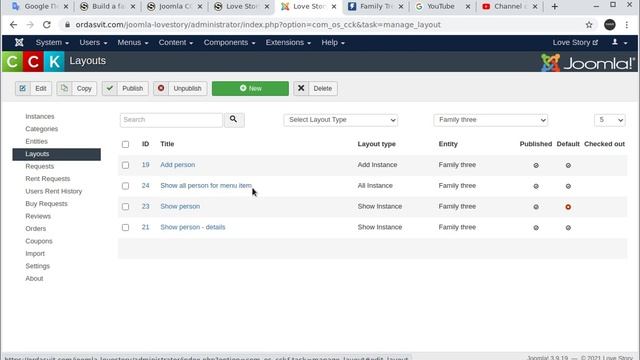The height and width of the screenshot is (360, 640).
Task: Open a new browser tab with plus
Action: click(x=554, y=7)
